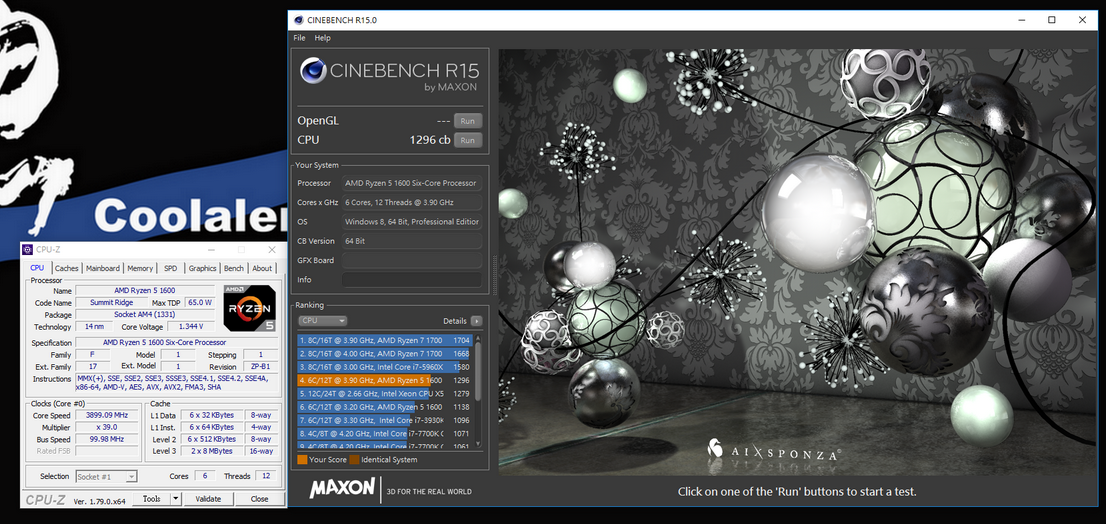Image resolution: width=1106 pixels, height=524 pixels.
Task: Switch to the SPD tab in CPU-Z
Action: [171, 268]
